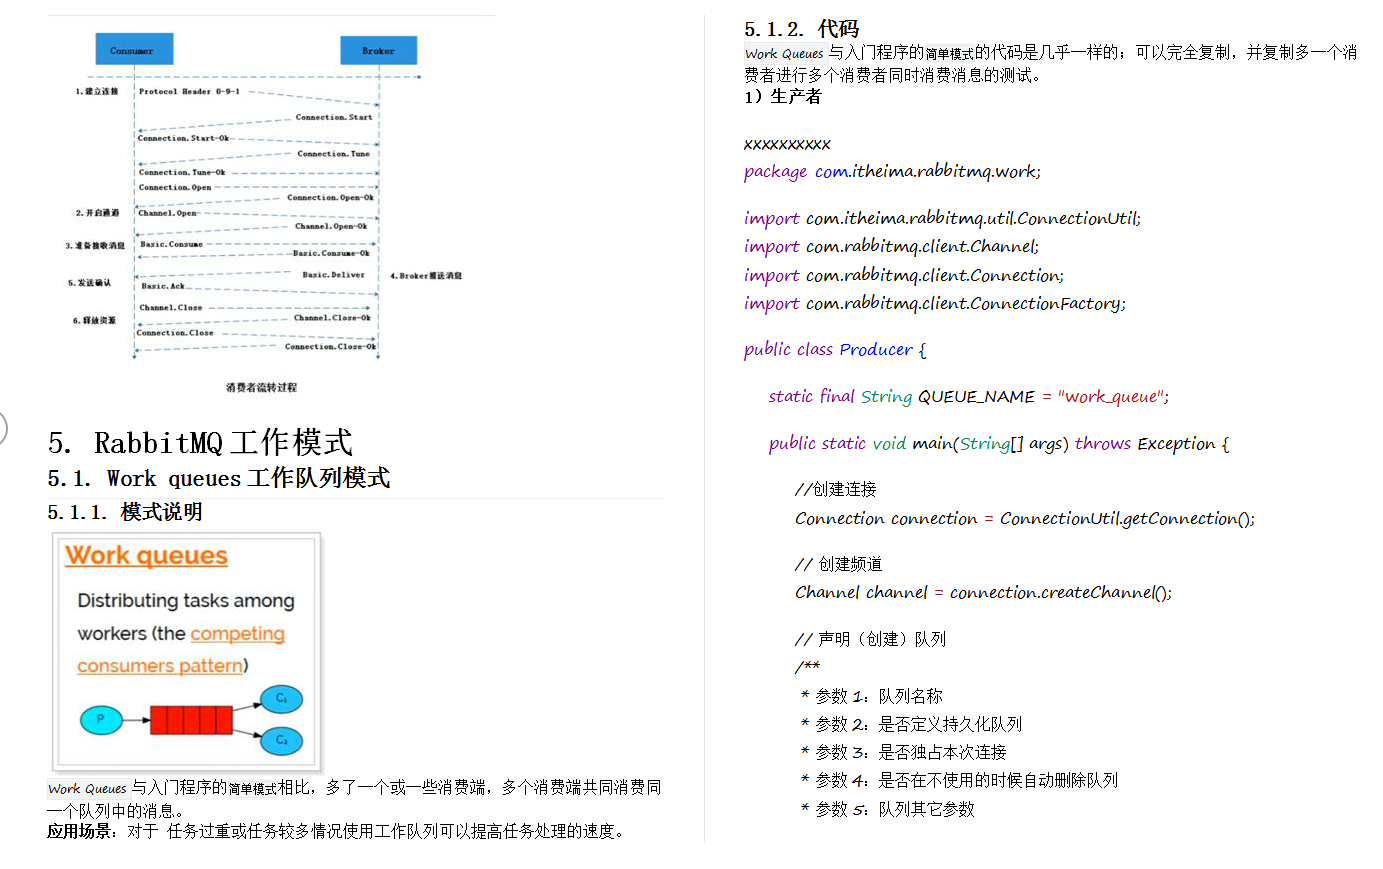Click the 'Connection.Close' diagram label
Image resolution: width=1383 pixels, height=869 pixels.
[175, 333]
